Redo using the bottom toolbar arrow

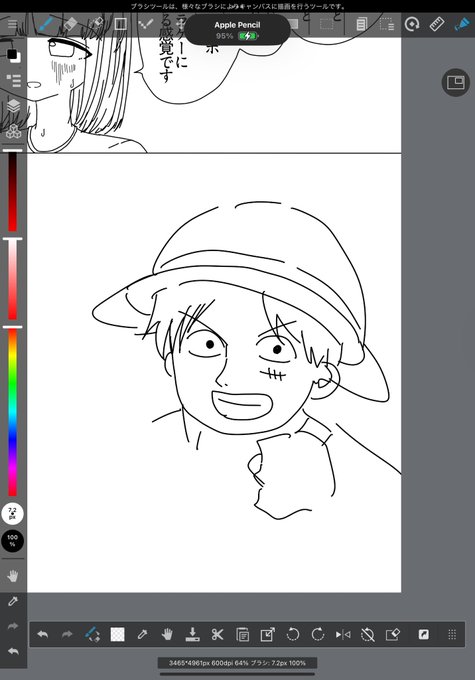point(67,634)
